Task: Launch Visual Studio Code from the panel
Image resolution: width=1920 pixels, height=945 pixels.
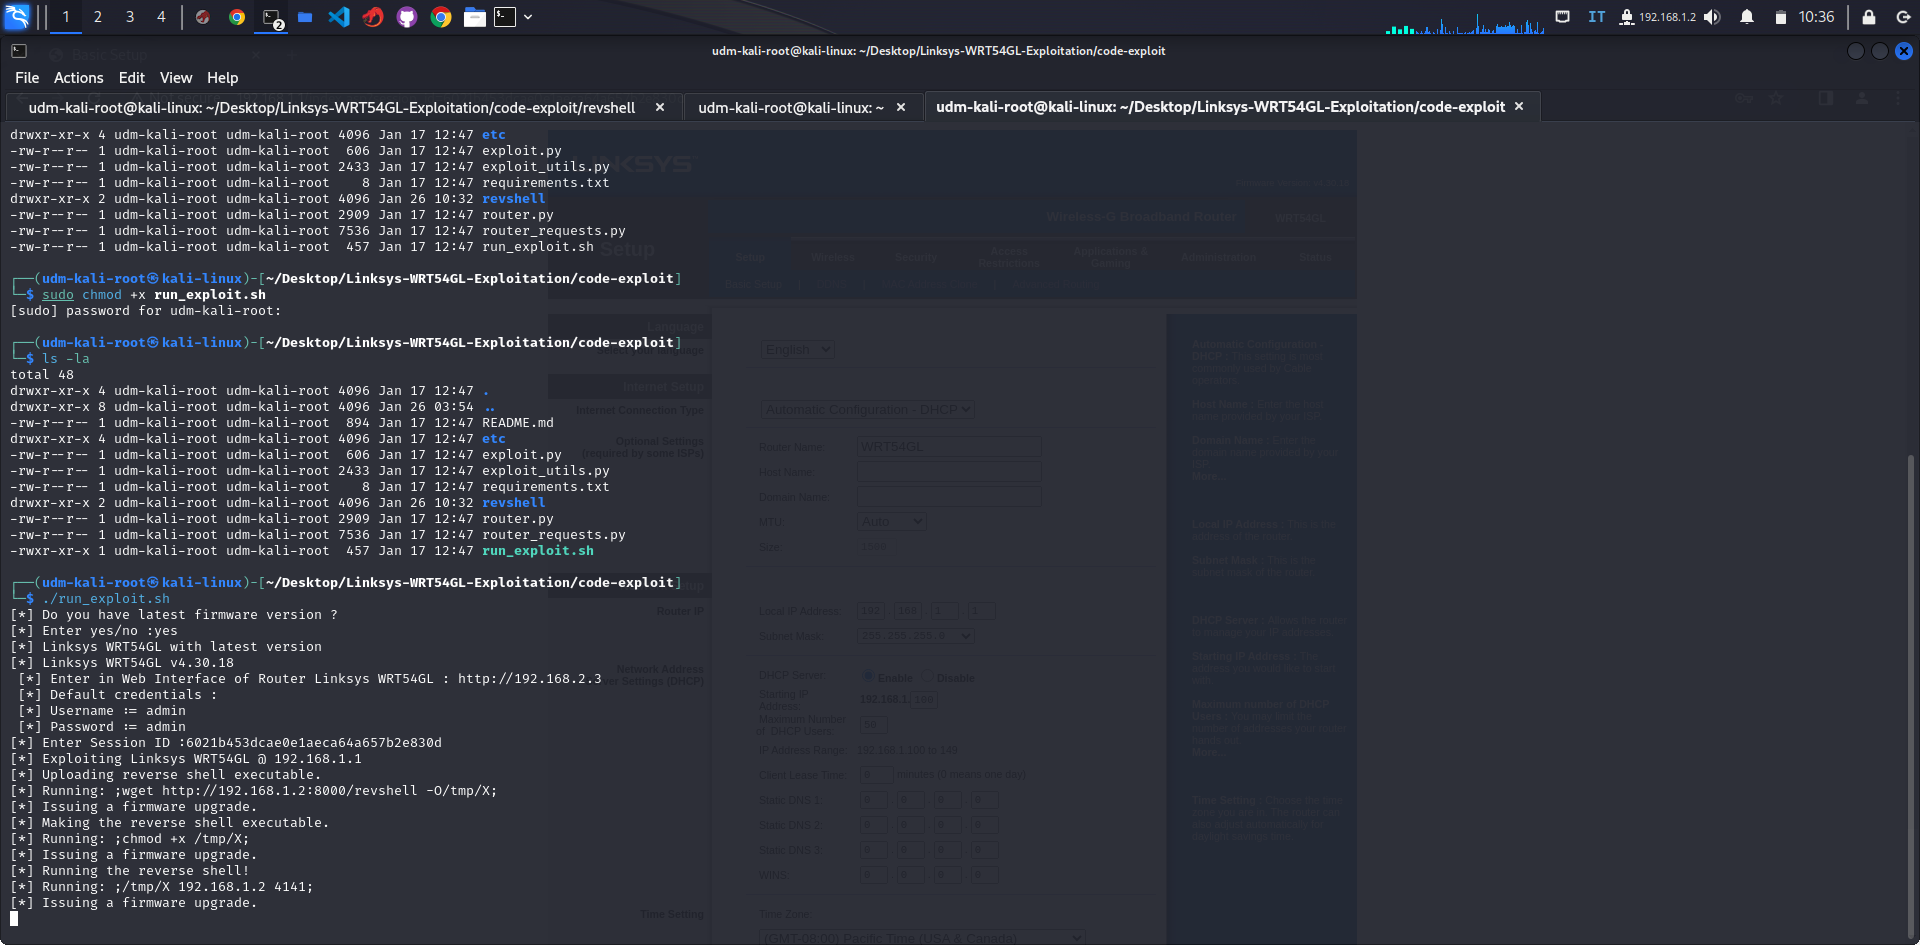Action: coord(339,17)
